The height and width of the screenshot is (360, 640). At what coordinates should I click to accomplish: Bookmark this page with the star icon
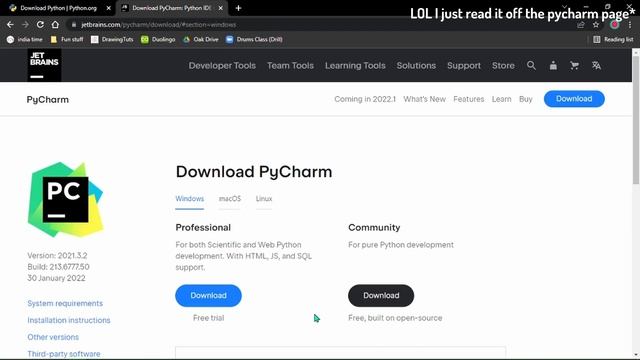(596, 25)
